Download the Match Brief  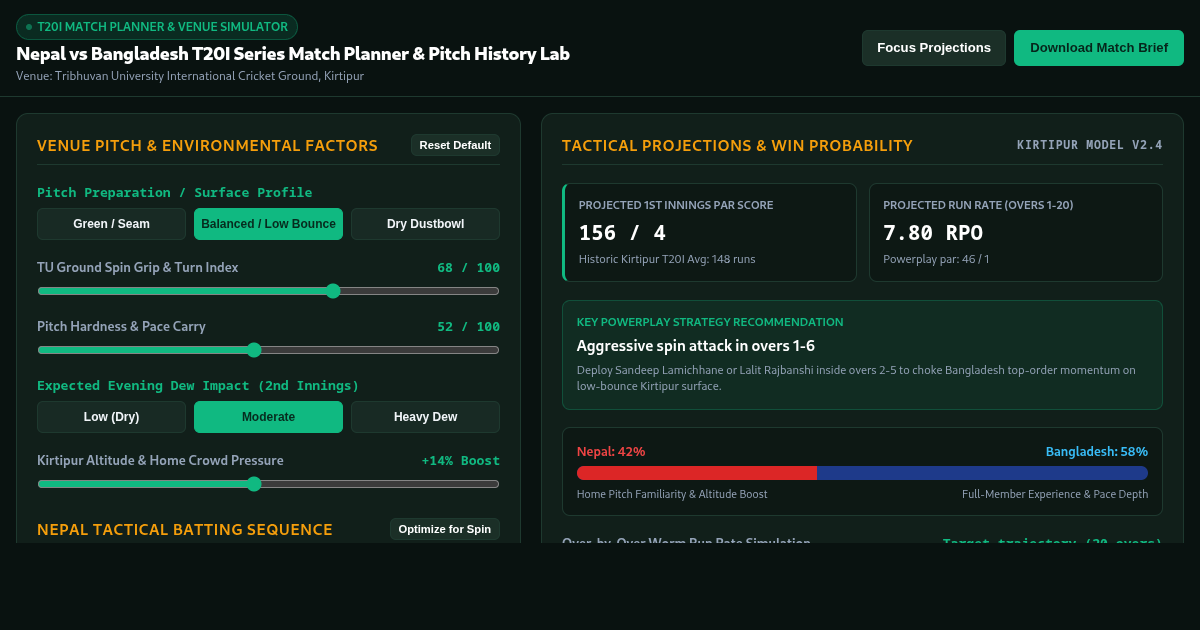click(1099, 48)
